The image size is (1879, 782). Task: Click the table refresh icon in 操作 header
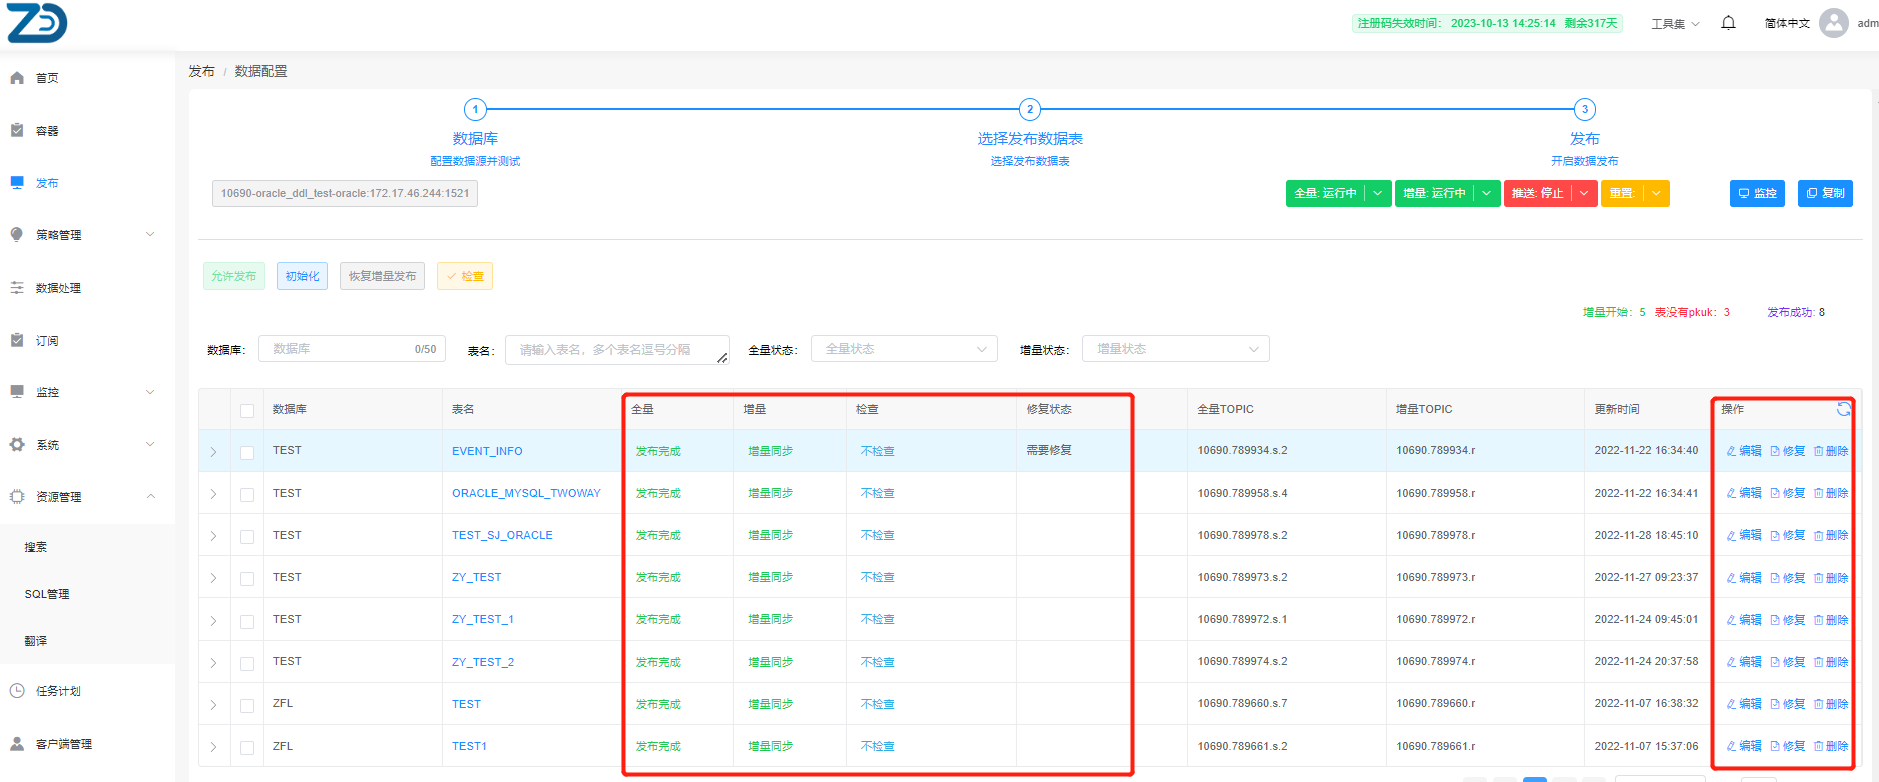pos(1843,409)
